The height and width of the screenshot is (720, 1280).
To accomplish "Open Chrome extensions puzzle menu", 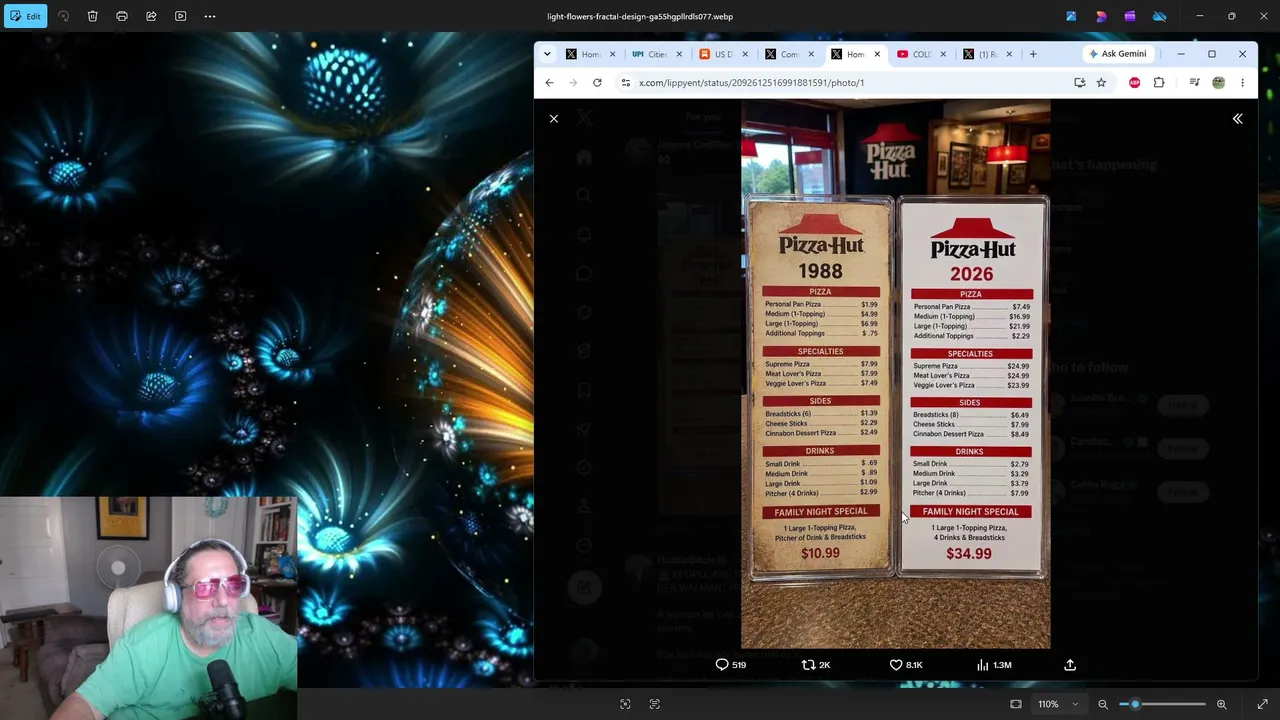I will point(1159,83).
